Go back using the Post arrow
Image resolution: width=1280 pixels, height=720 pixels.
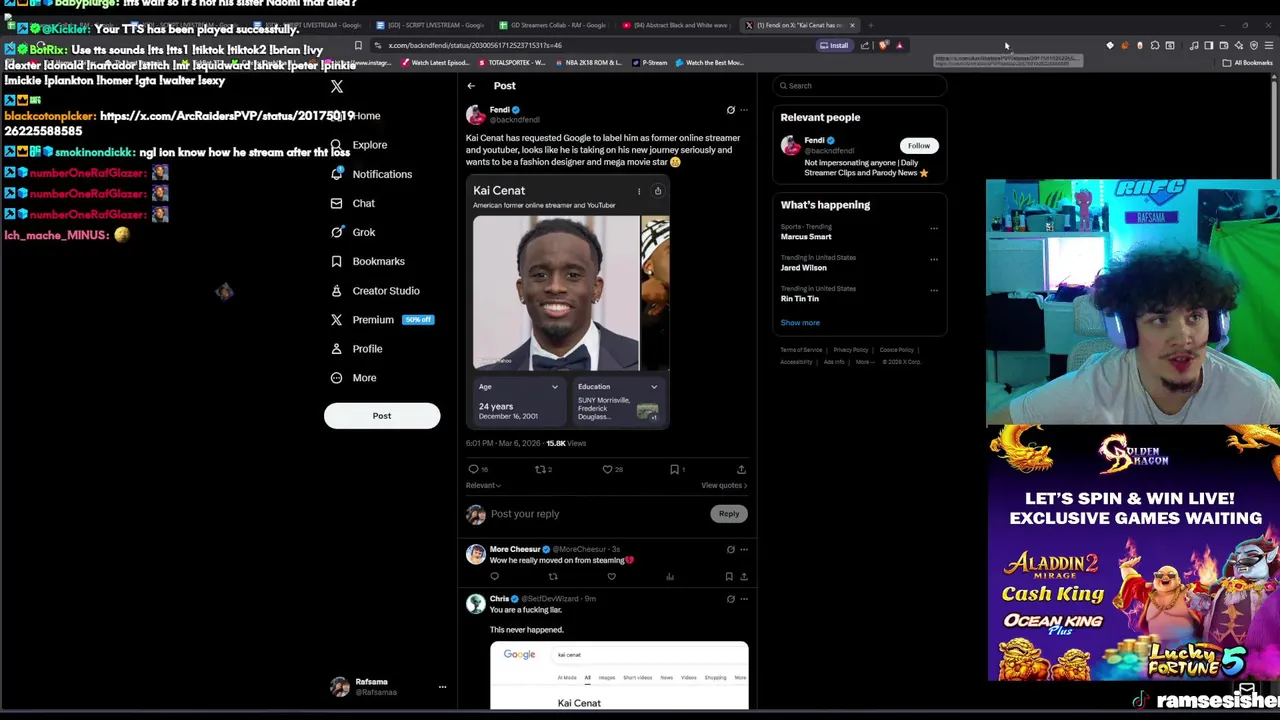tap(471, 86)
